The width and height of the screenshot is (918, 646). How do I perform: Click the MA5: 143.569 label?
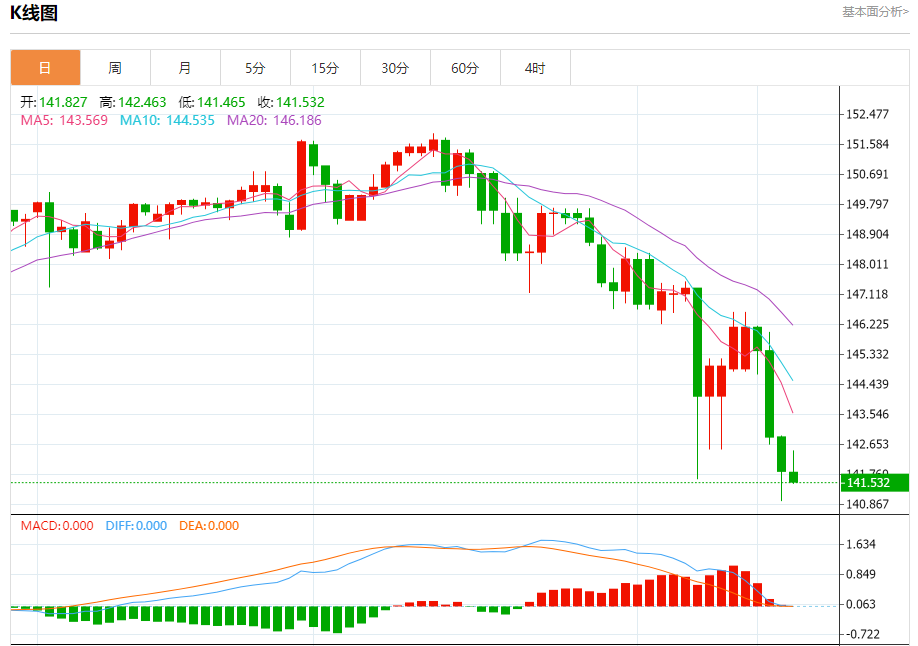pyautogui.click(x=64, y=121)
